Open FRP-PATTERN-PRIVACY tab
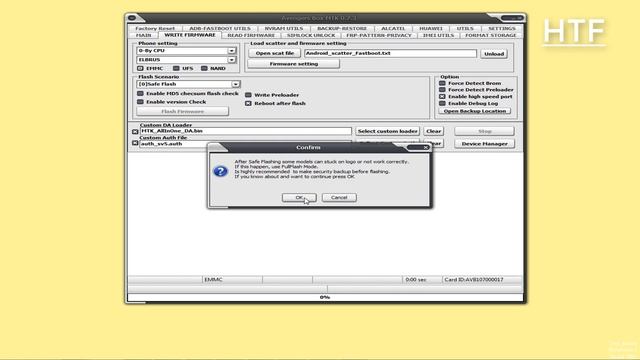Screen dimensions: 640x360 pos(379,36)
